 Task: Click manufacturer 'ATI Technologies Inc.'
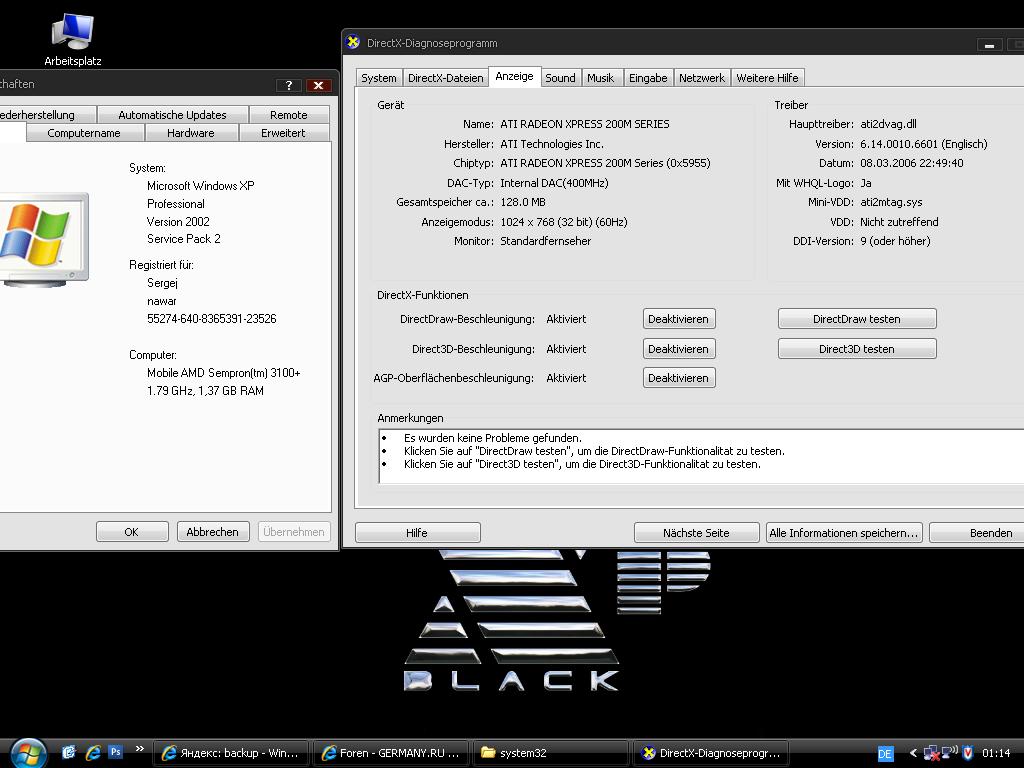tap(552, 144)
